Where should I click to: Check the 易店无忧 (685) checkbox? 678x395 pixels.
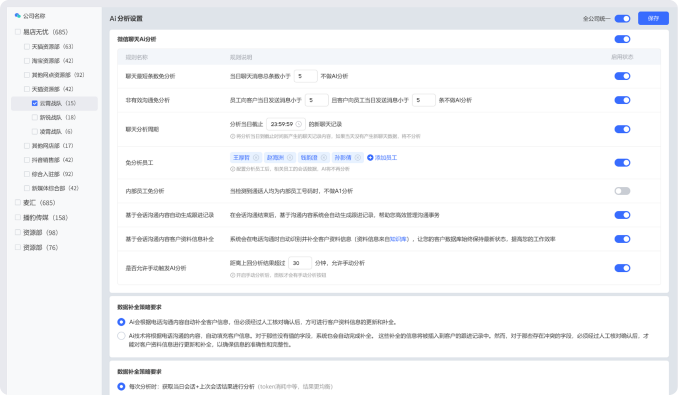(18, 32)
